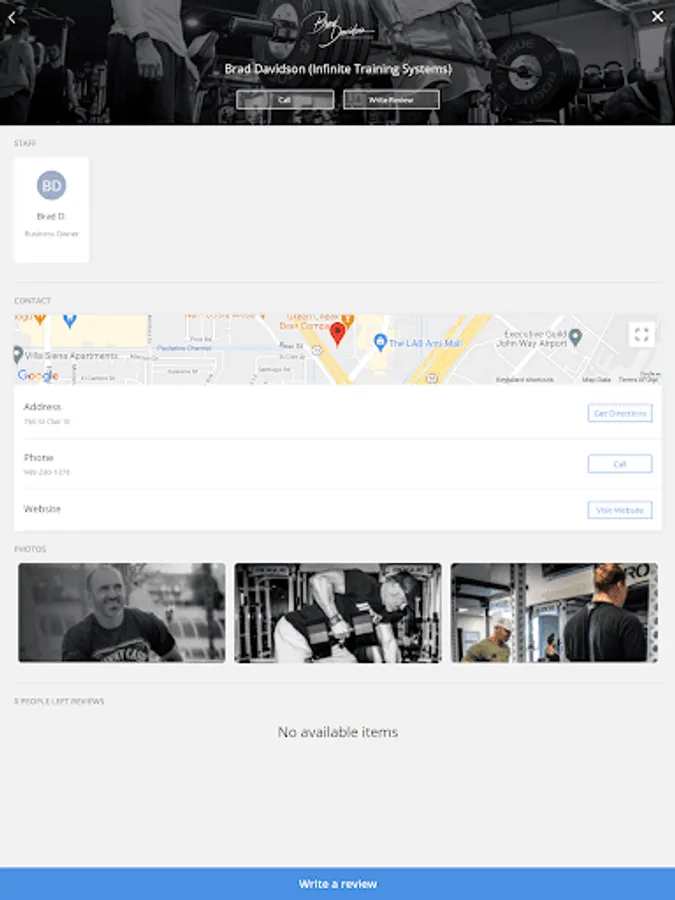Image resolution: width=675 pixels, height=900 pixels.
Task: Tap the business title Brad Davidson (Infinite Training Systems)
Action: (338, 69)
